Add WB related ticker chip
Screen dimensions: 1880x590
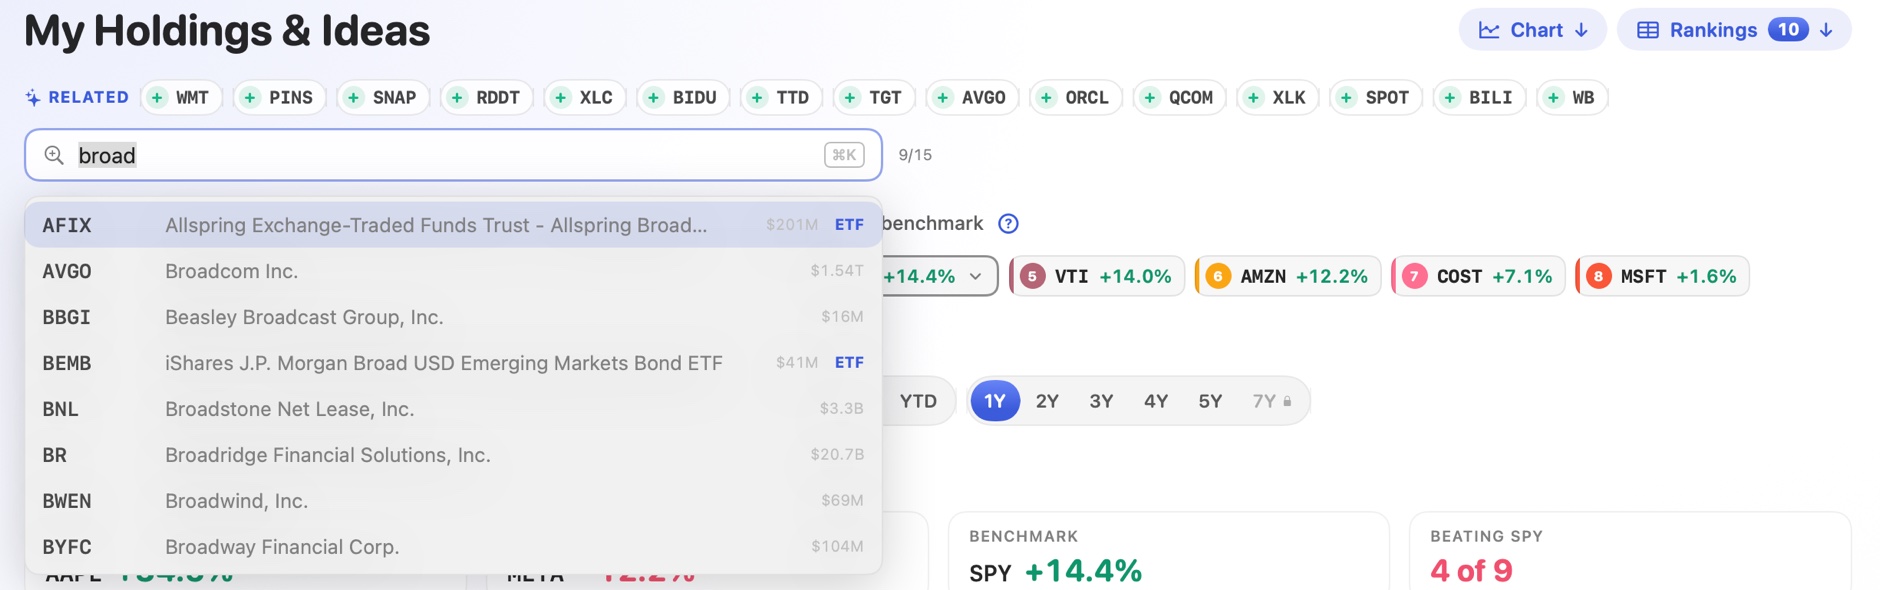point(1572,97)
